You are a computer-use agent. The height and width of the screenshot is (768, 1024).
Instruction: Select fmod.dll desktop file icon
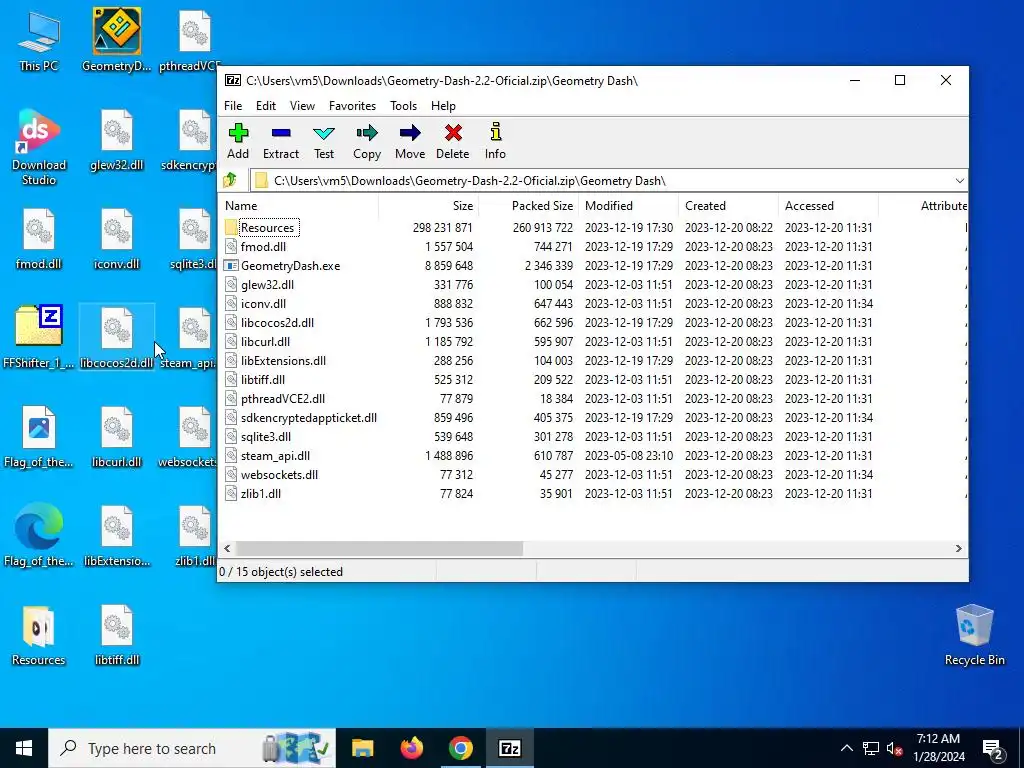point(39,240)
